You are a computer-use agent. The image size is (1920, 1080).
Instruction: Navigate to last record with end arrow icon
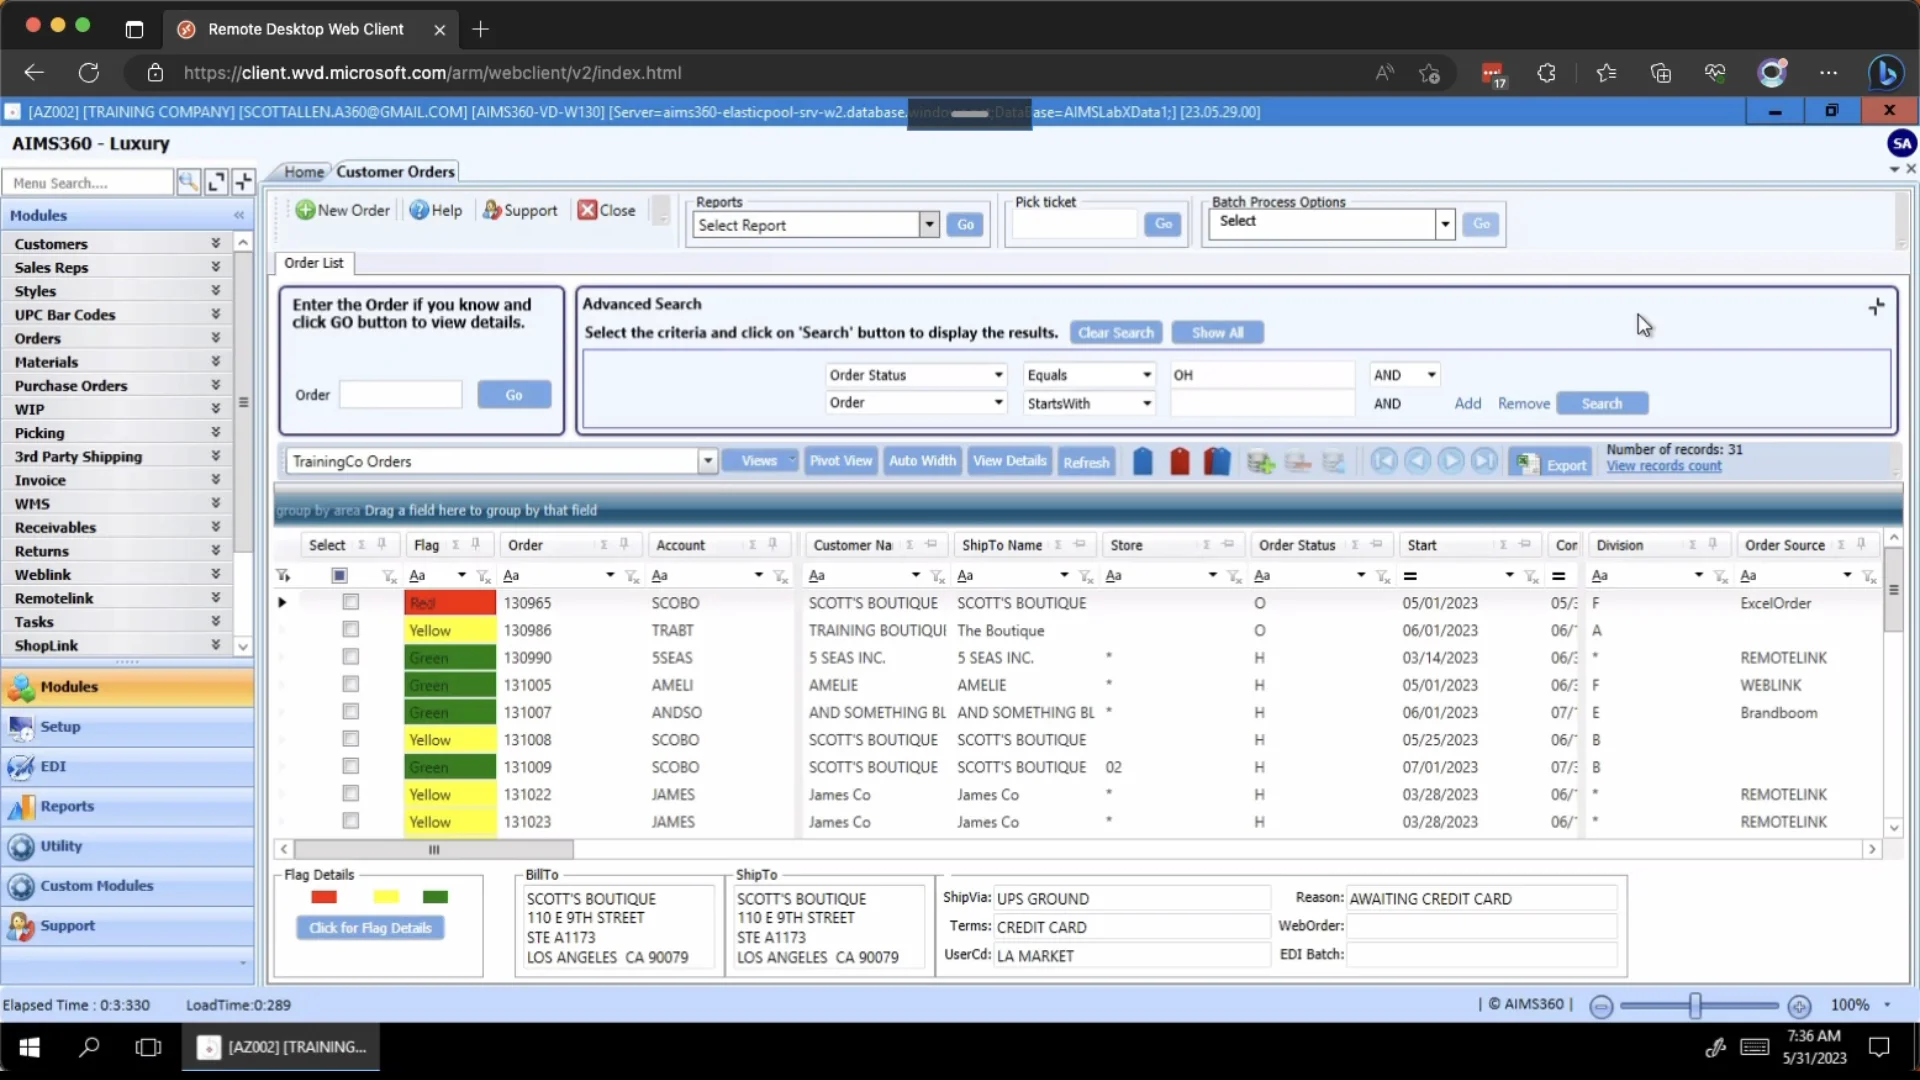point(1484,461)
